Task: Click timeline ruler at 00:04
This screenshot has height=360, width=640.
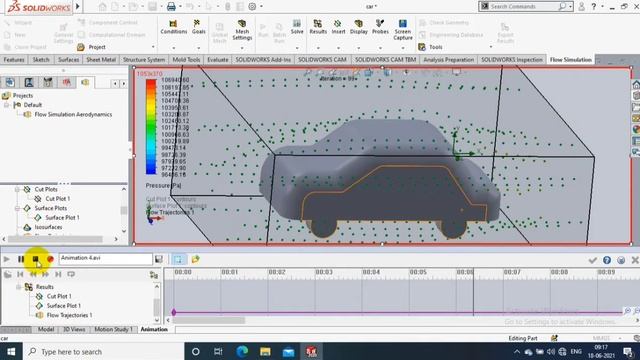Action: coord(371,272)
